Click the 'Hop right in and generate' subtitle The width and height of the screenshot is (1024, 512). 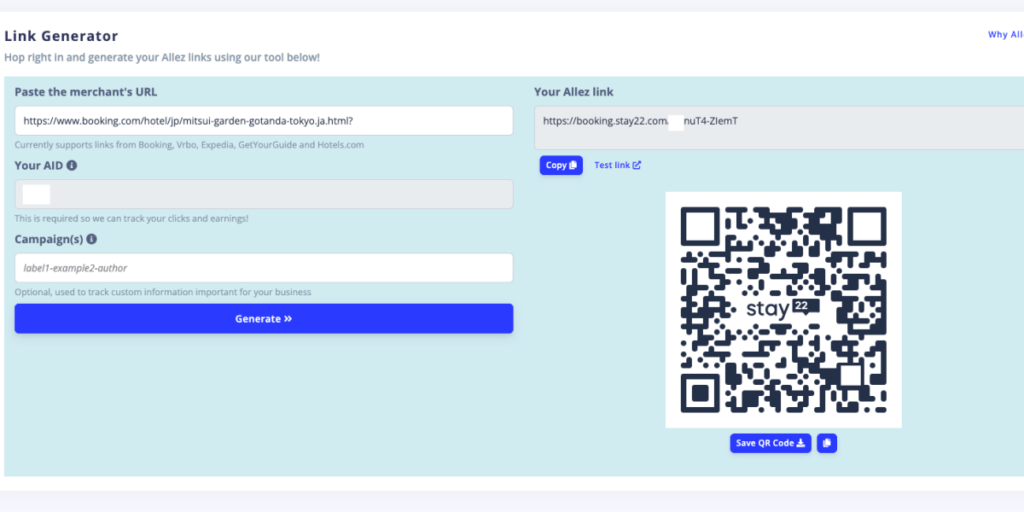pyautogui.click(x=162, y=57)
